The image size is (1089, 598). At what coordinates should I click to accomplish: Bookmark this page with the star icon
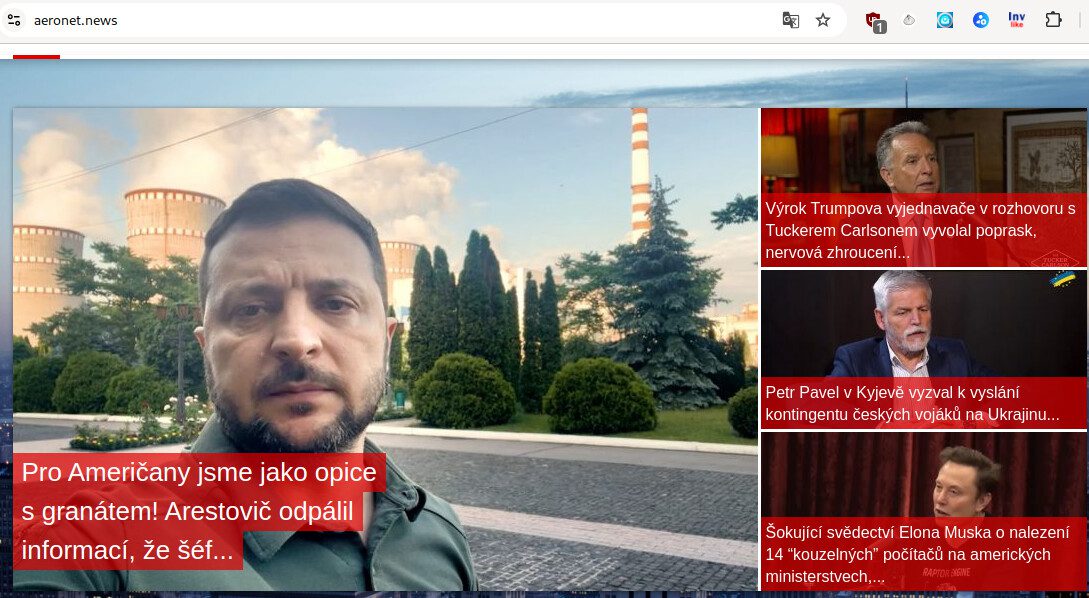pos(823,20)
